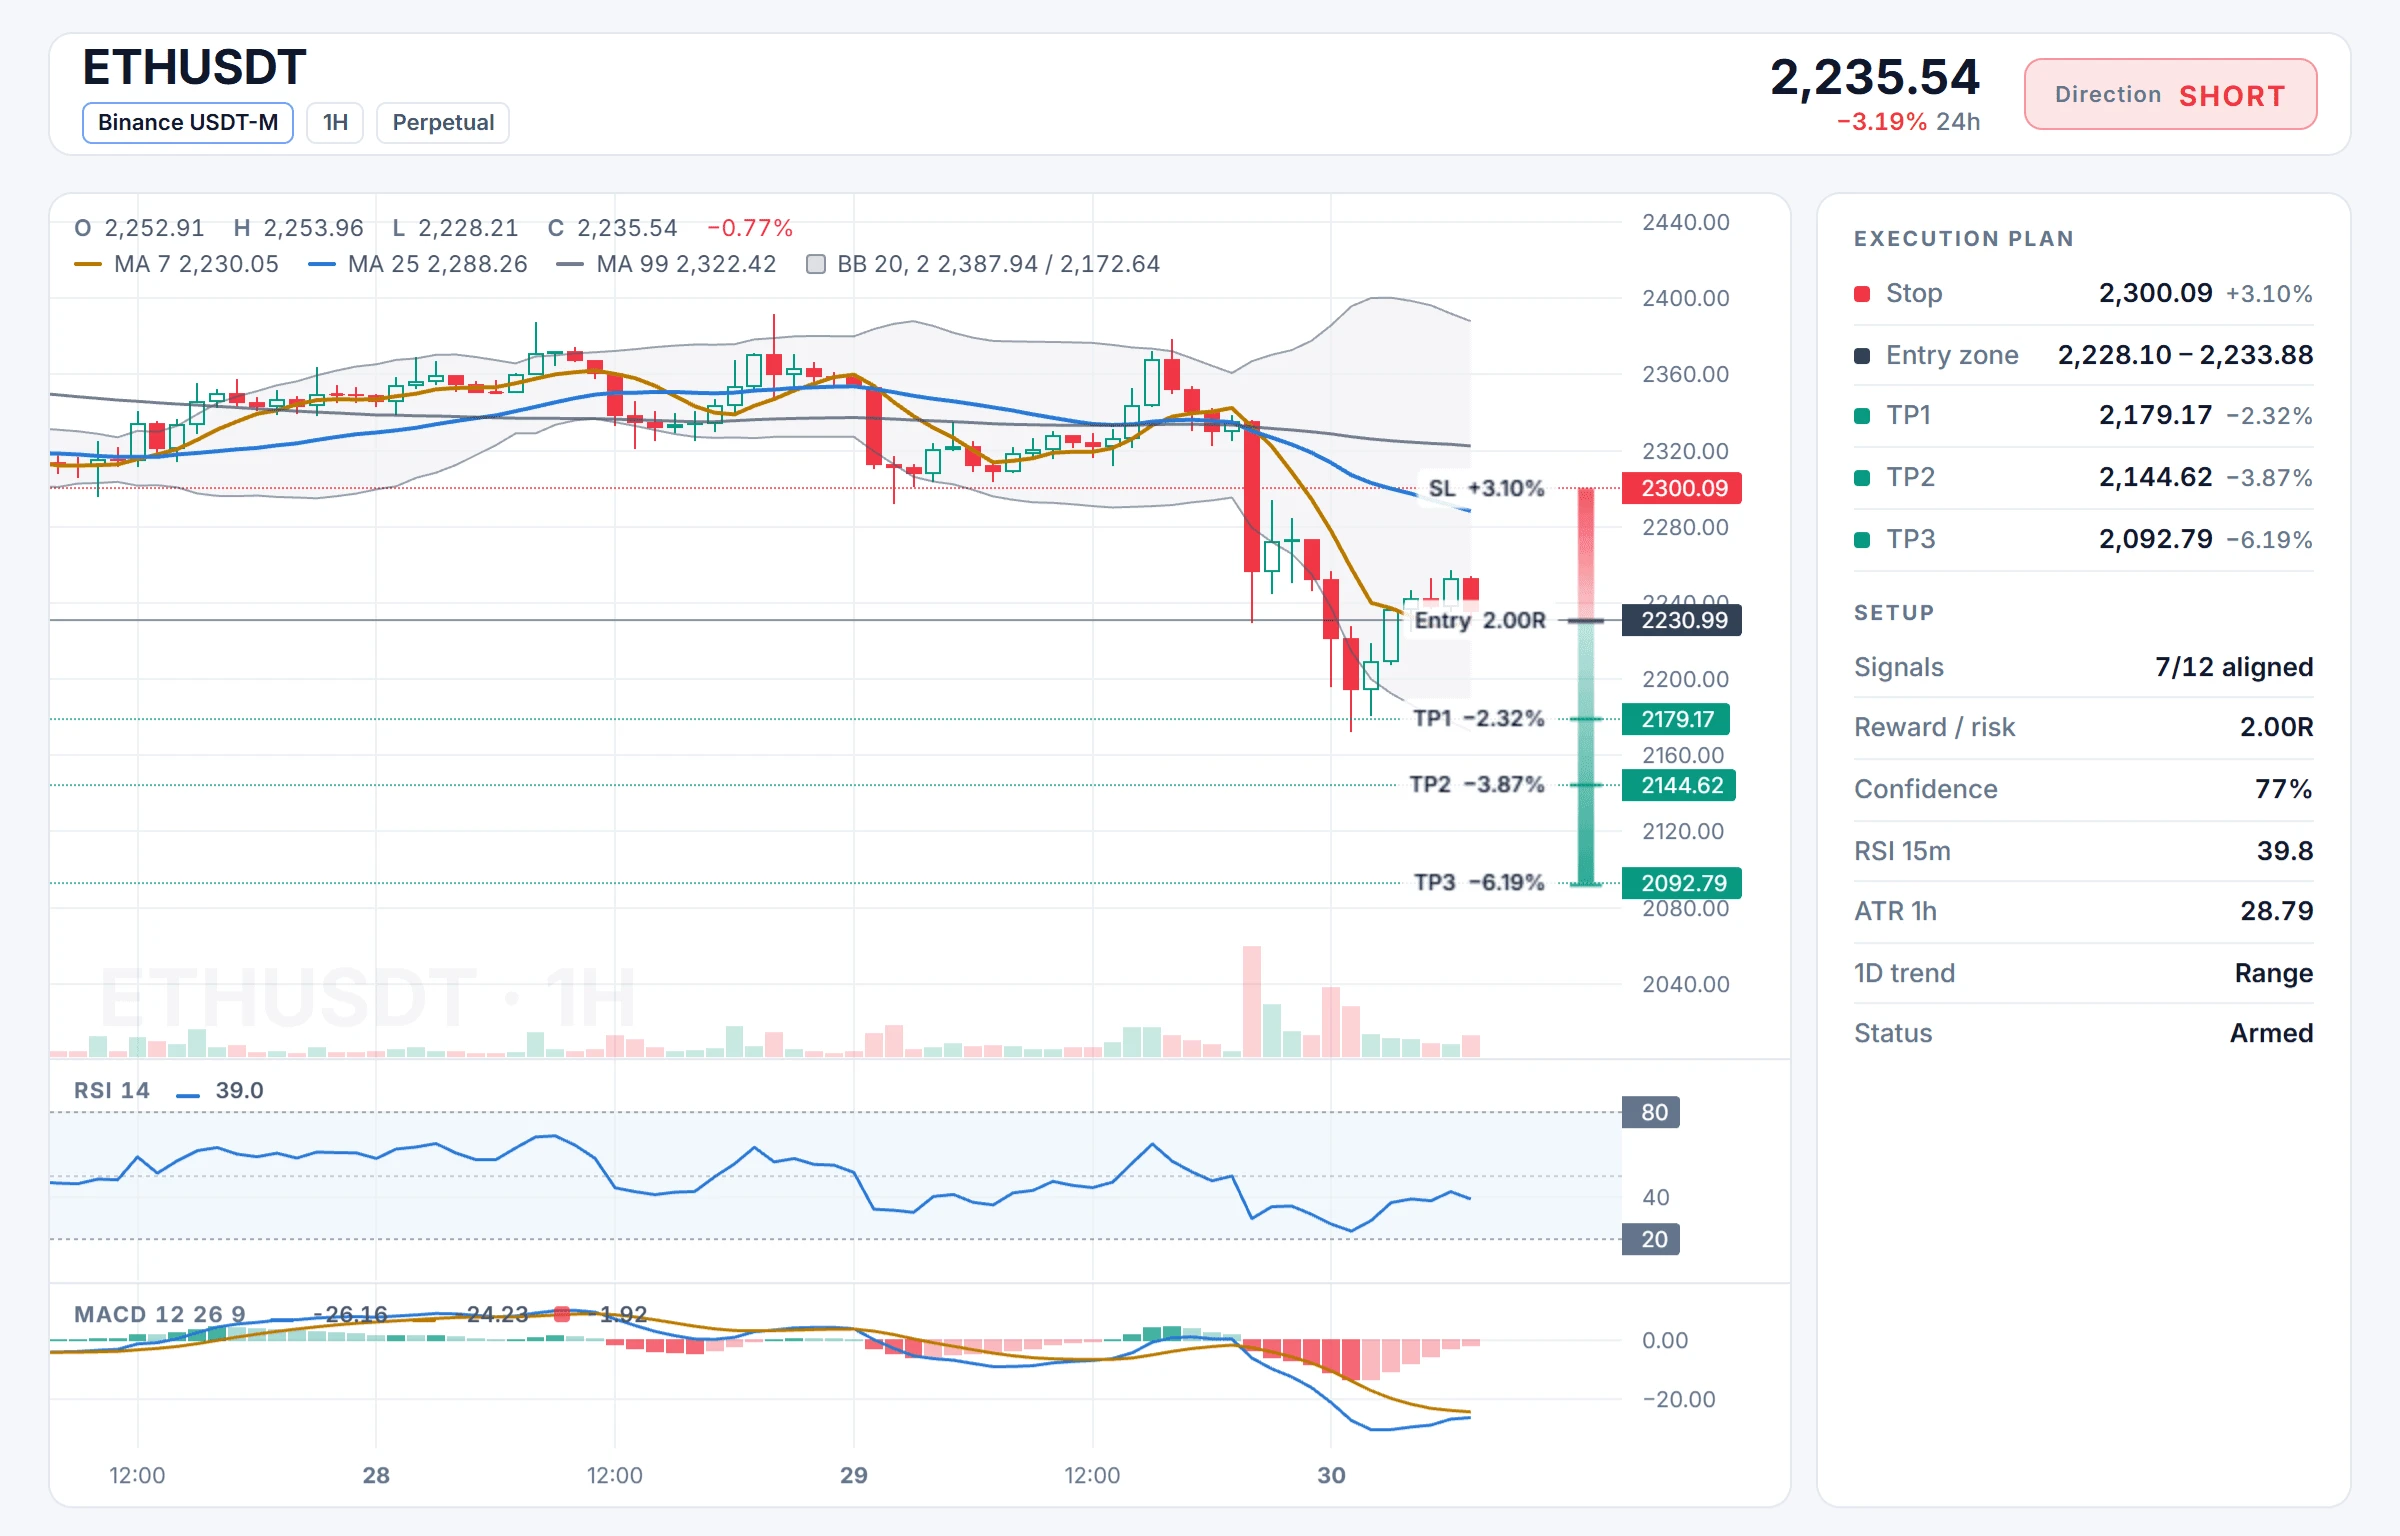Click the Entry zone 2,228.10 – 2,233.88 value
The height and width of the screenshot is (1536, 2400).
tap(2186, 355)
